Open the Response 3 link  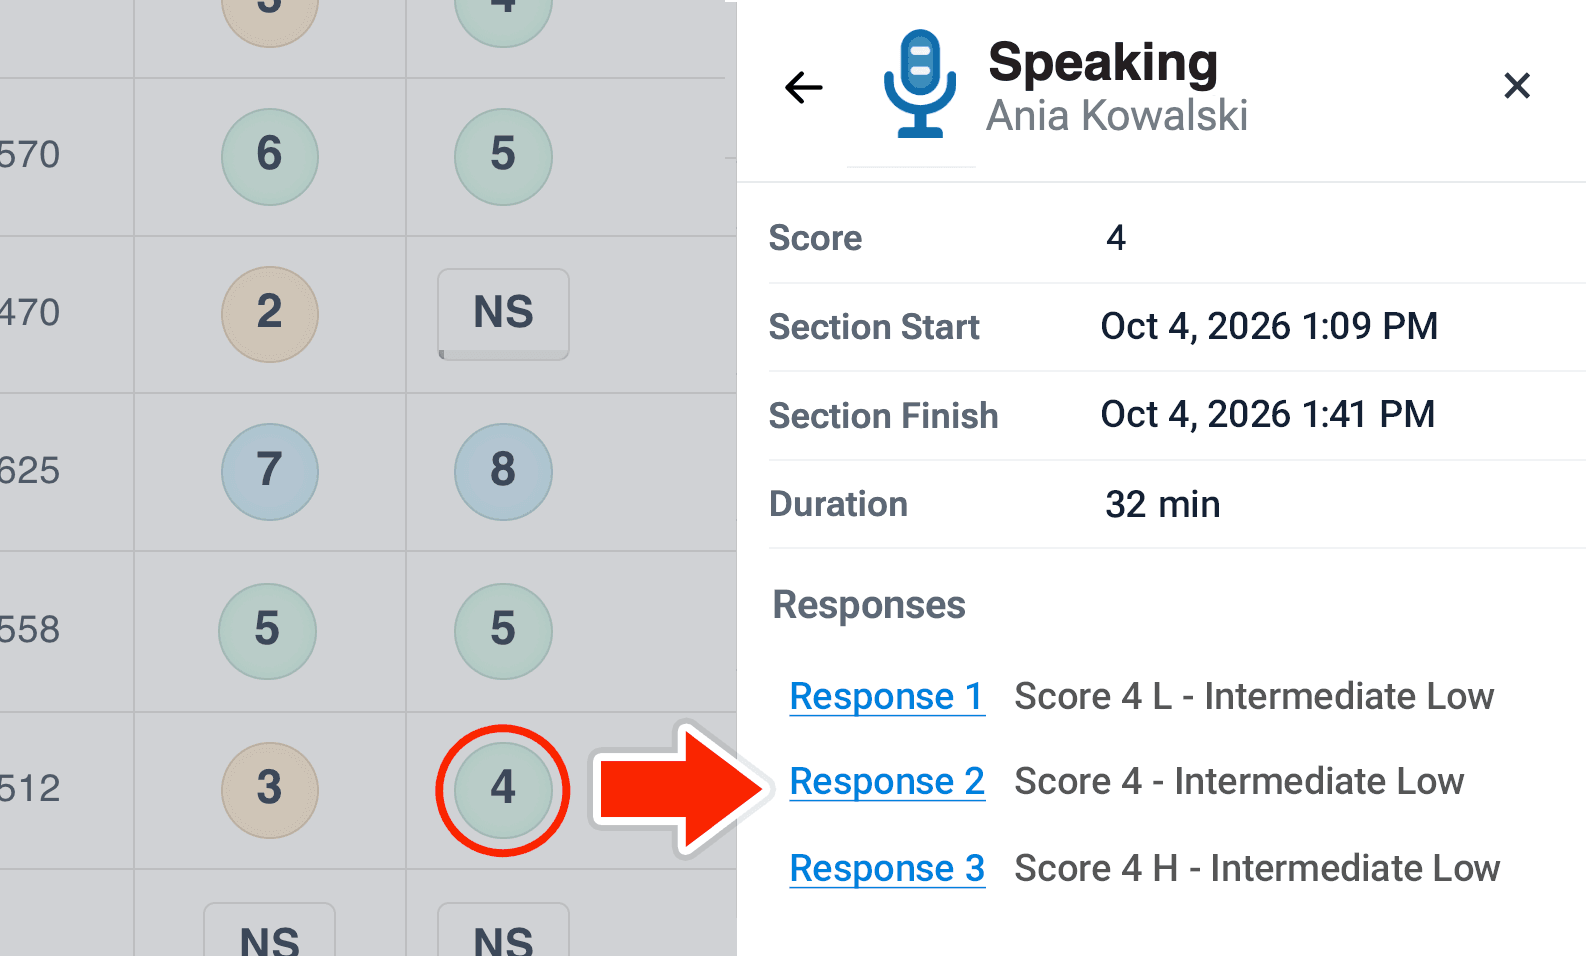click(x=887, y=868)
